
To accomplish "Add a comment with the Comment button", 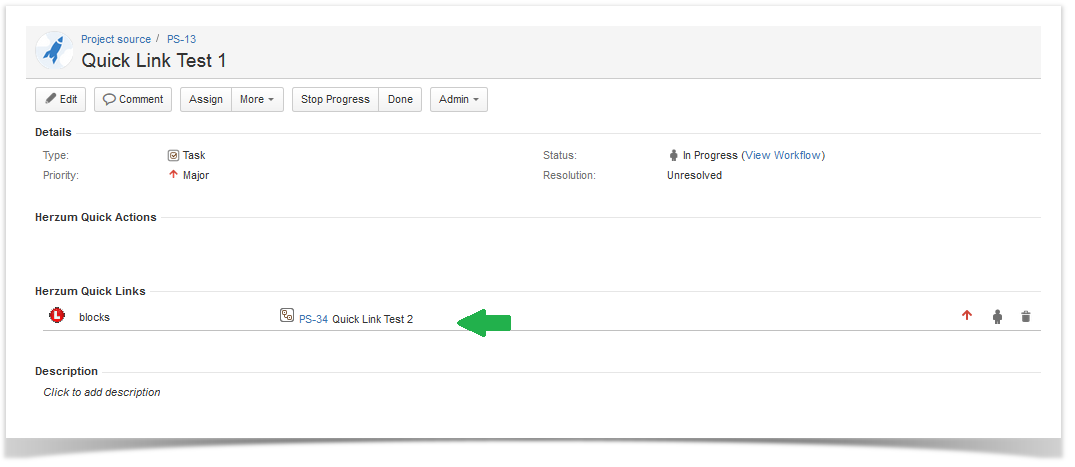I will (133, 100).
